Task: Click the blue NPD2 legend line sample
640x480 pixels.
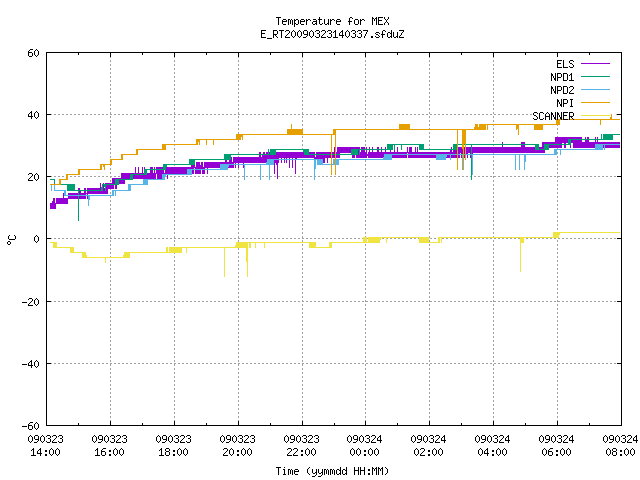Action: pyautogui.click(x=596, y=90)
